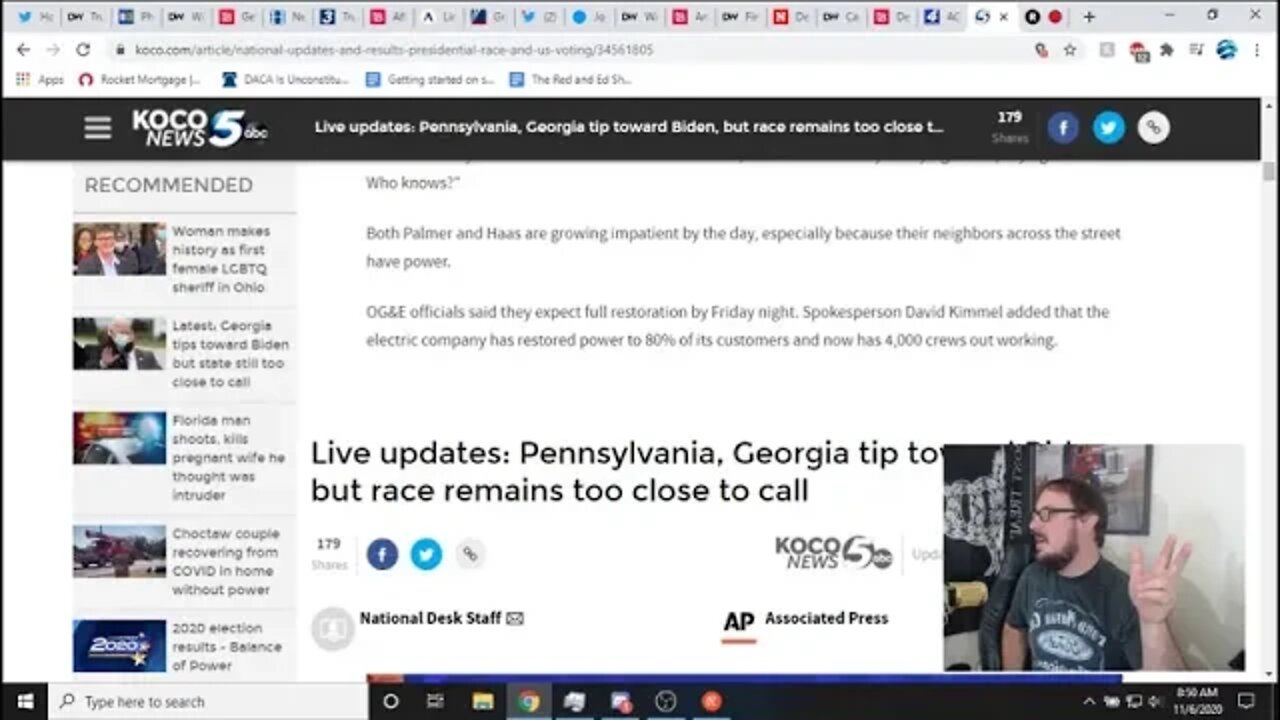Open the Windows notification center
Viewport: 1280px width, 720px height.
[1246, 701]
